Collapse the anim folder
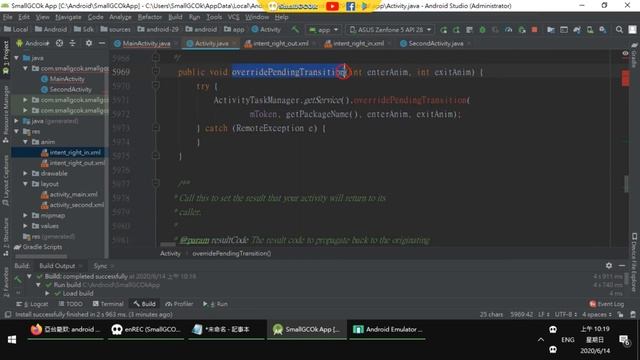This screenshot has width=640, height=360. [x=25, y=142]
